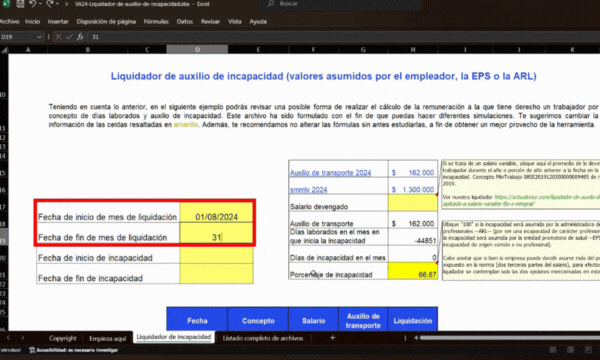The height and width of the screenshot is (360, 600).
Task: Click the Name Box showing D19
Action: pos(18,37)
